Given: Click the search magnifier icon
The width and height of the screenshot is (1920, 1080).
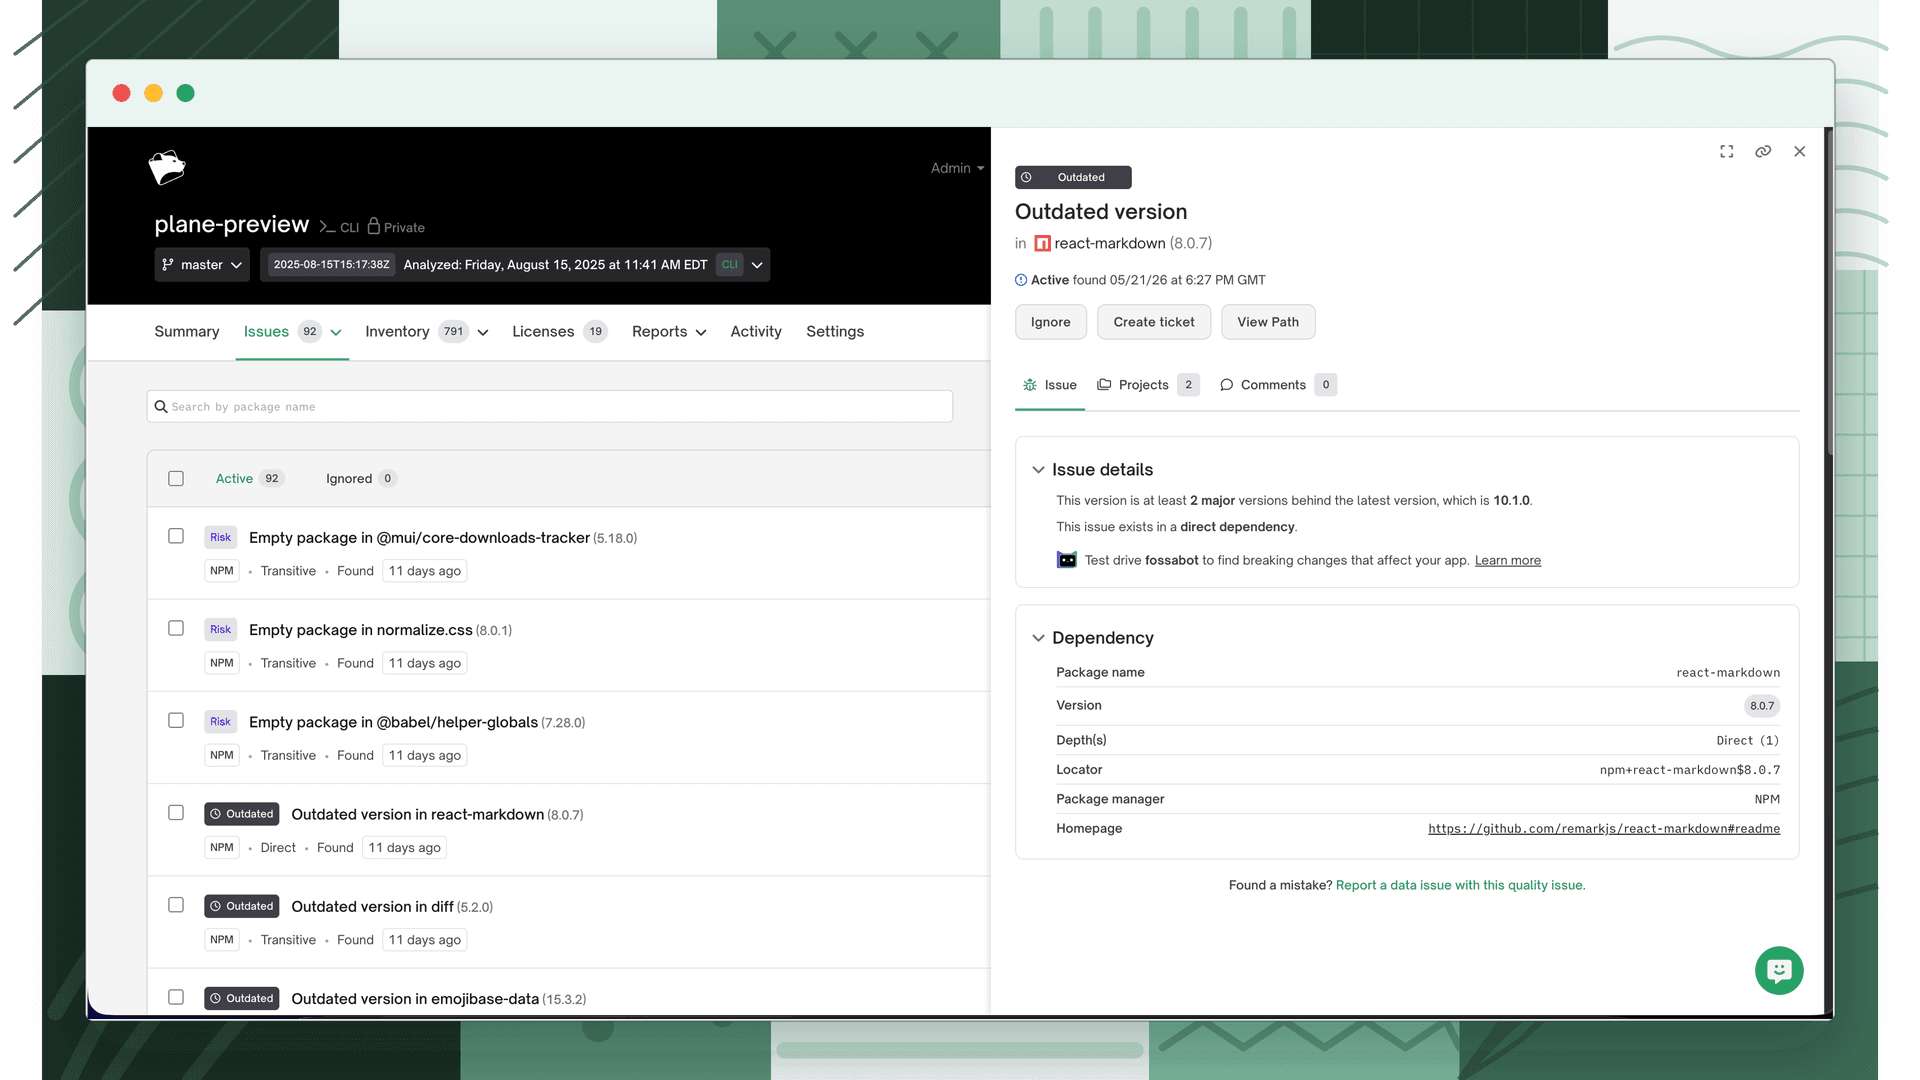Looking at the screenshot, I should 161,407.
